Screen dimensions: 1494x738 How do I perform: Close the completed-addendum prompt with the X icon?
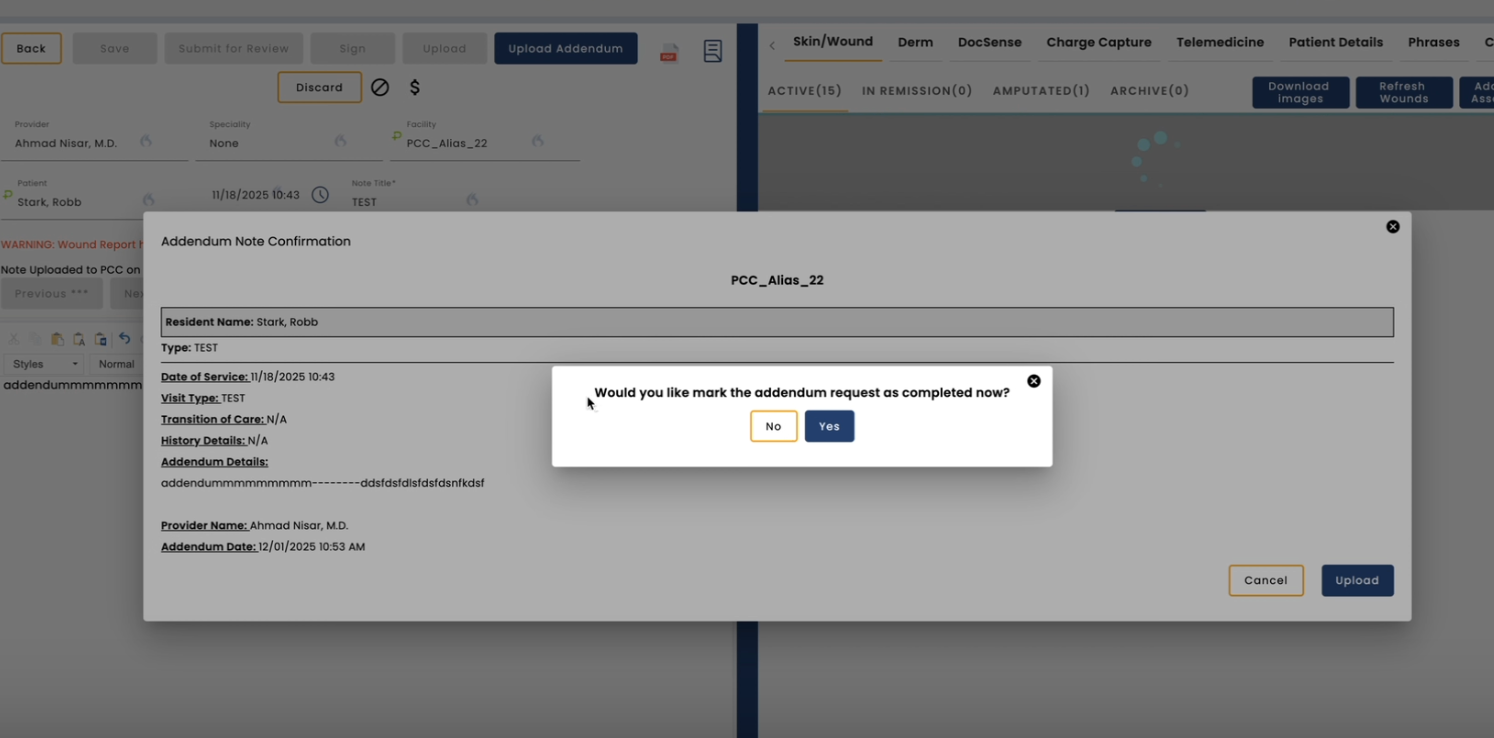tap(1034, 381)
